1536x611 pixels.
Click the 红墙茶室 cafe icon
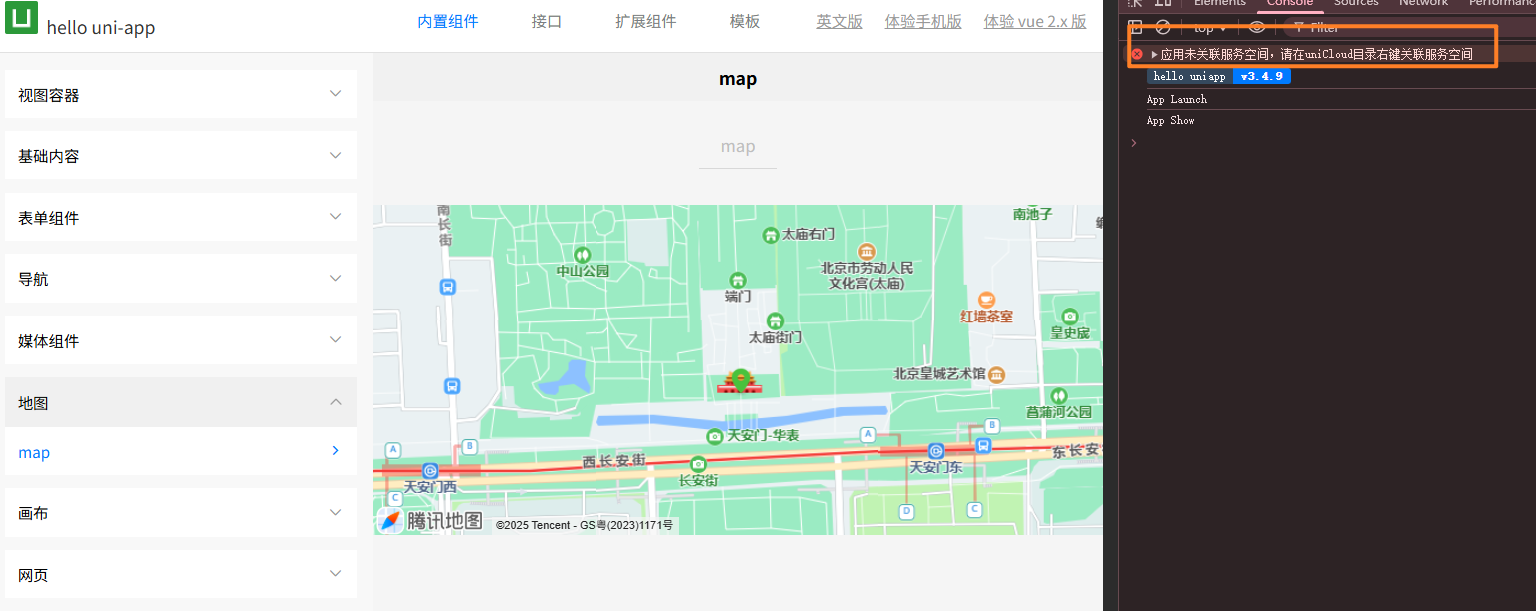987,299
